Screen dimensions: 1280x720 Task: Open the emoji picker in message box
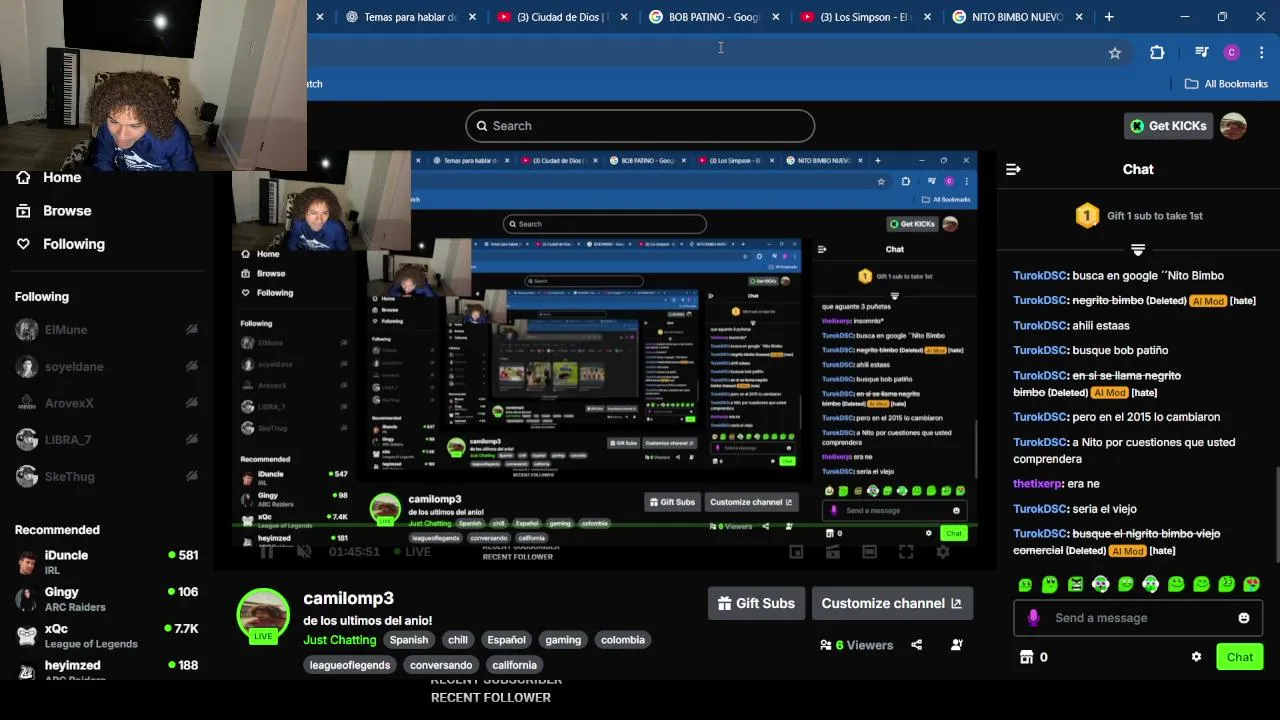pos(1244,618)
